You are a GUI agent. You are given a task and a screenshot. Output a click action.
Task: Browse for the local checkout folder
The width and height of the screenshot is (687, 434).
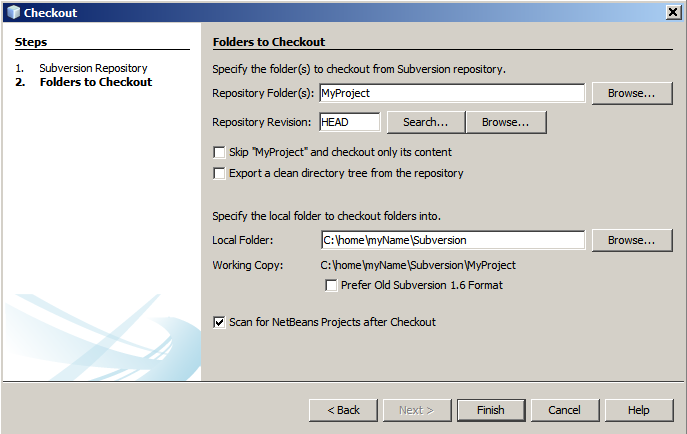[x=631, y=240]
